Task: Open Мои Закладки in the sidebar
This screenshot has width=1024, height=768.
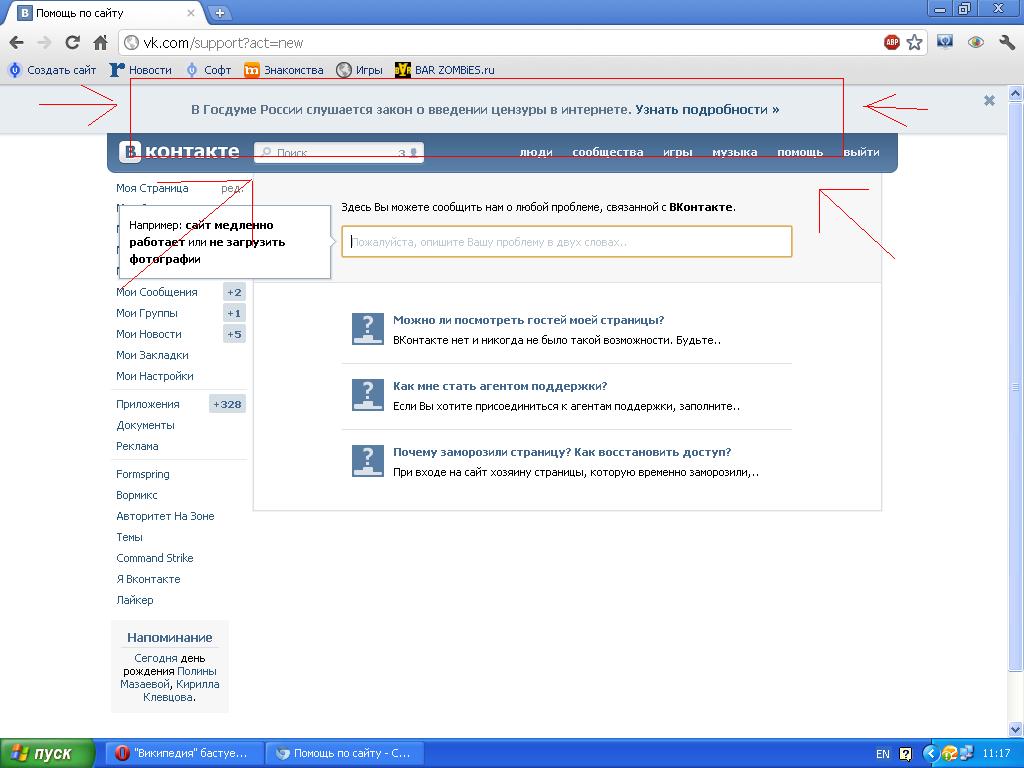Action: coord(152,355)
